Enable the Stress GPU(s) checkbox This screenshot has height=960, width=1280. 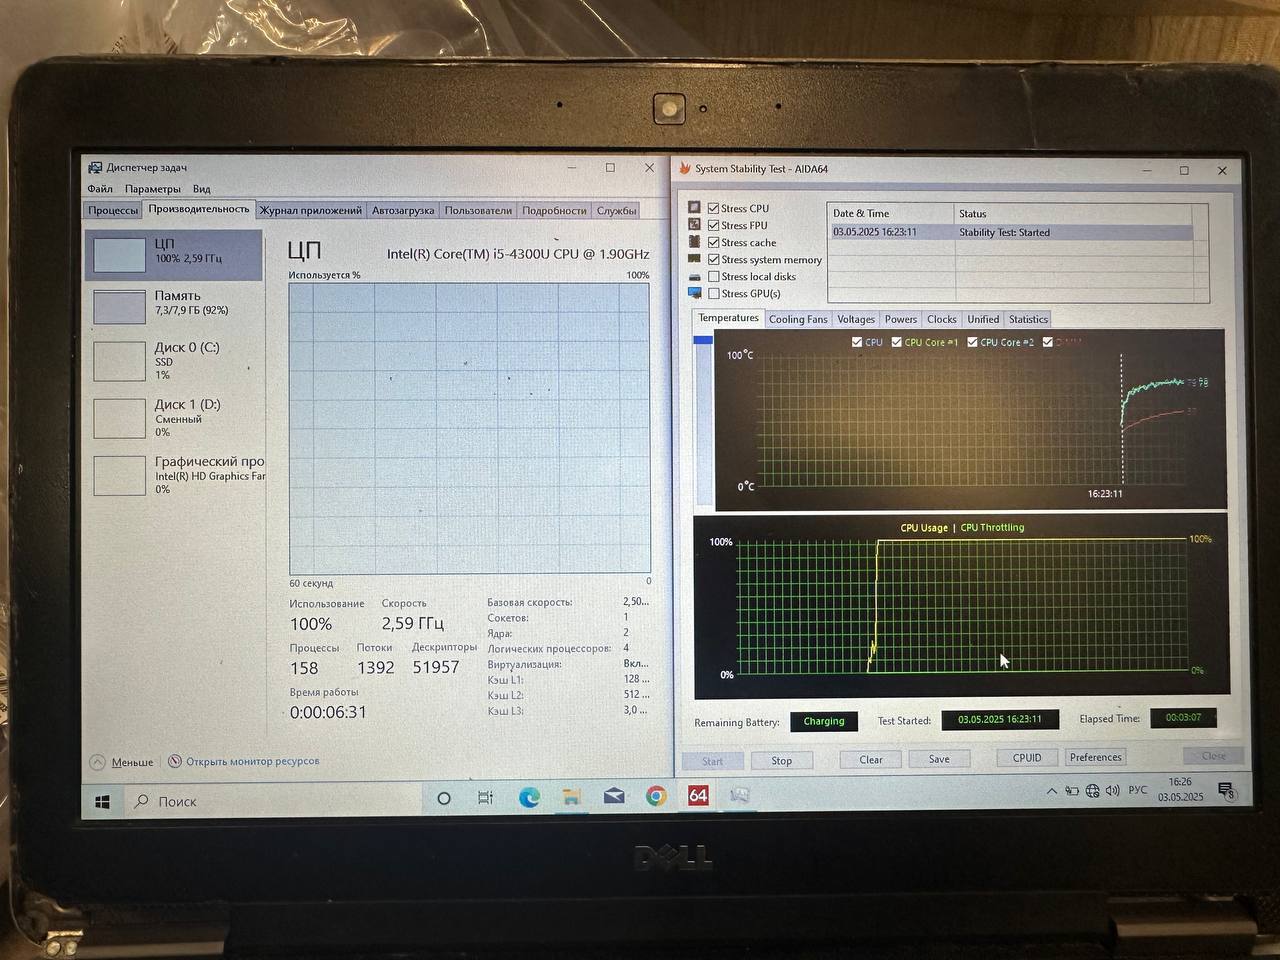[x=713, y=294]
